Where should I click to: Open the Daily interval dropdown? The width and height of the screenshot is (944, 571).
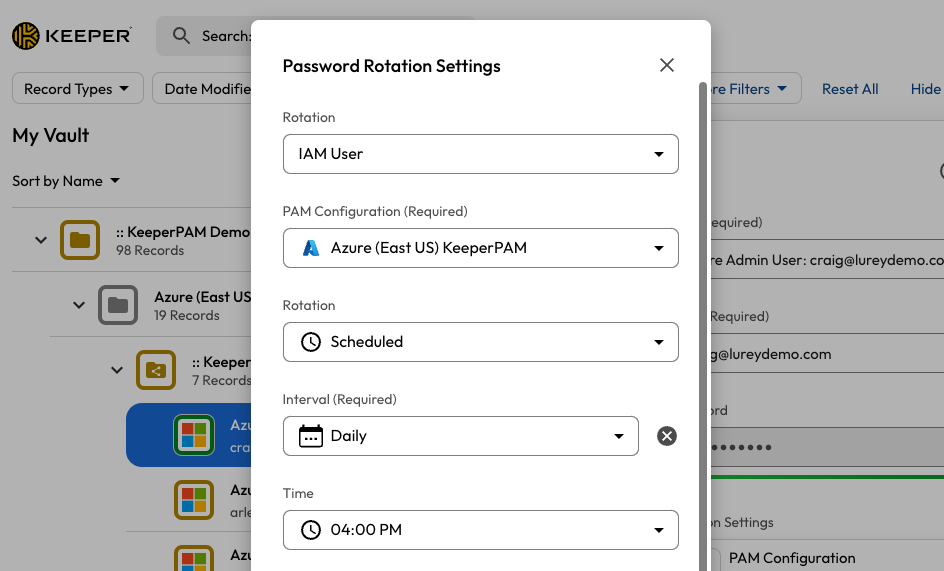[460, 436]
